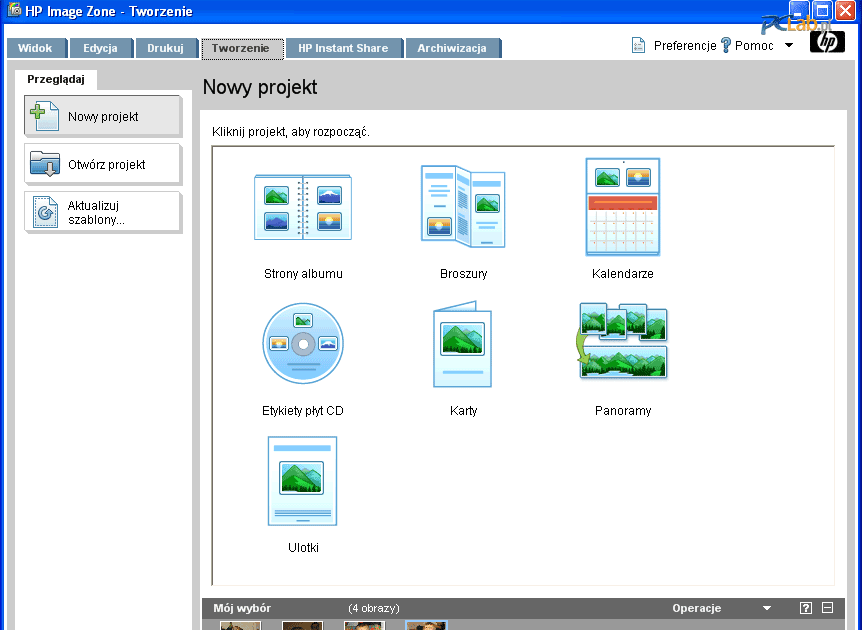Select the Tworzenie tab

[x=242, y=48]
